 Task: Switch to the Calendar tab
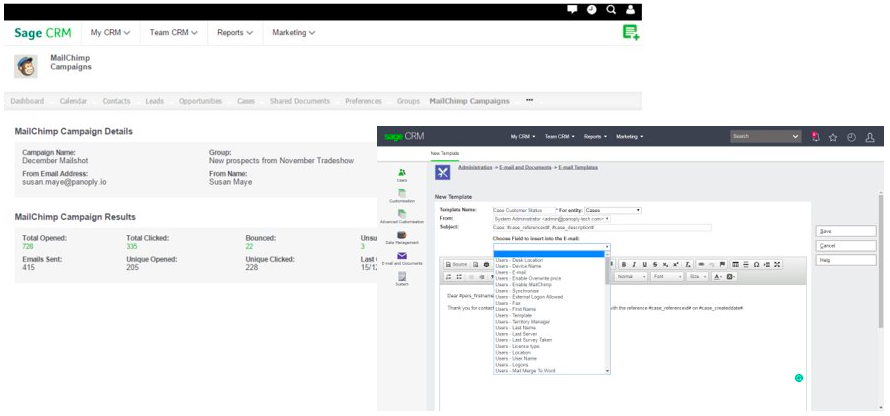73,101
